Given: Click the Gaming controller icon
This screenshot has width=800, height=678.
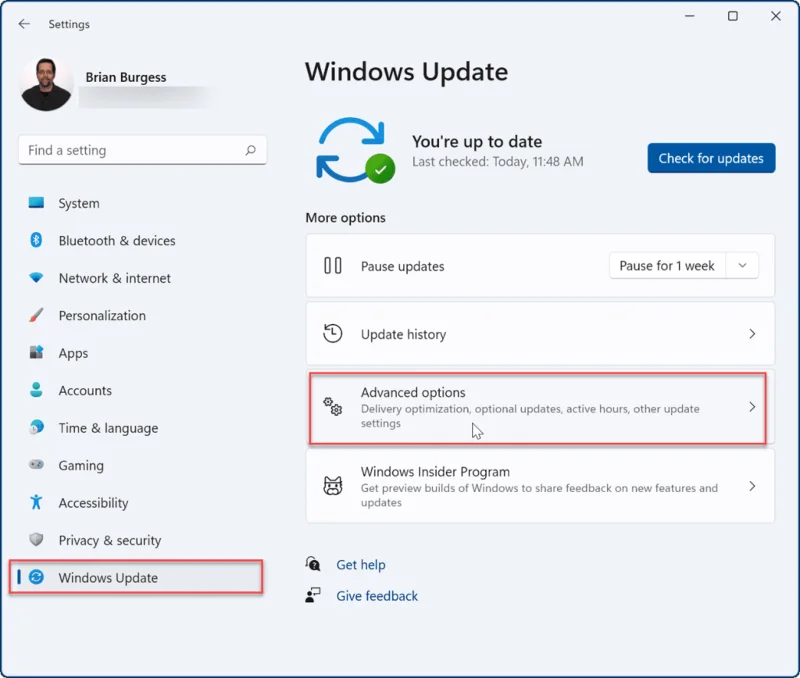Looking at the screenshot, I should click(x=36, y=464).
